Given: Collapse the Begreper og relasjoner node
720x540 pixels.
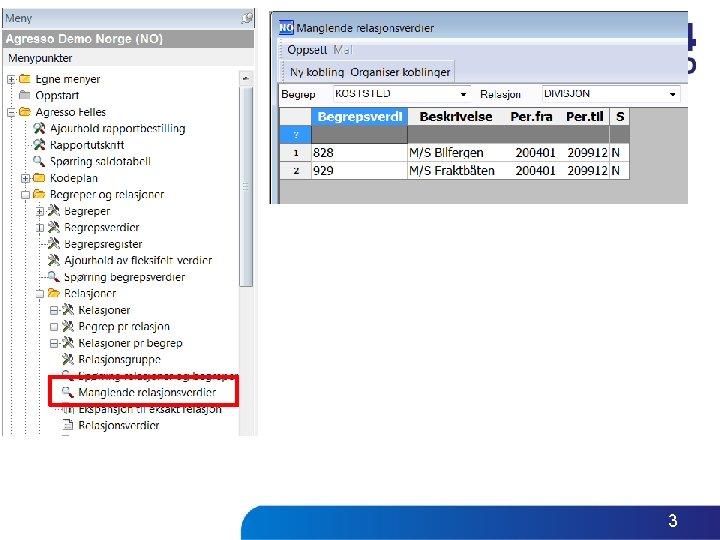Looking at the screenshot, I should [25, 195].
